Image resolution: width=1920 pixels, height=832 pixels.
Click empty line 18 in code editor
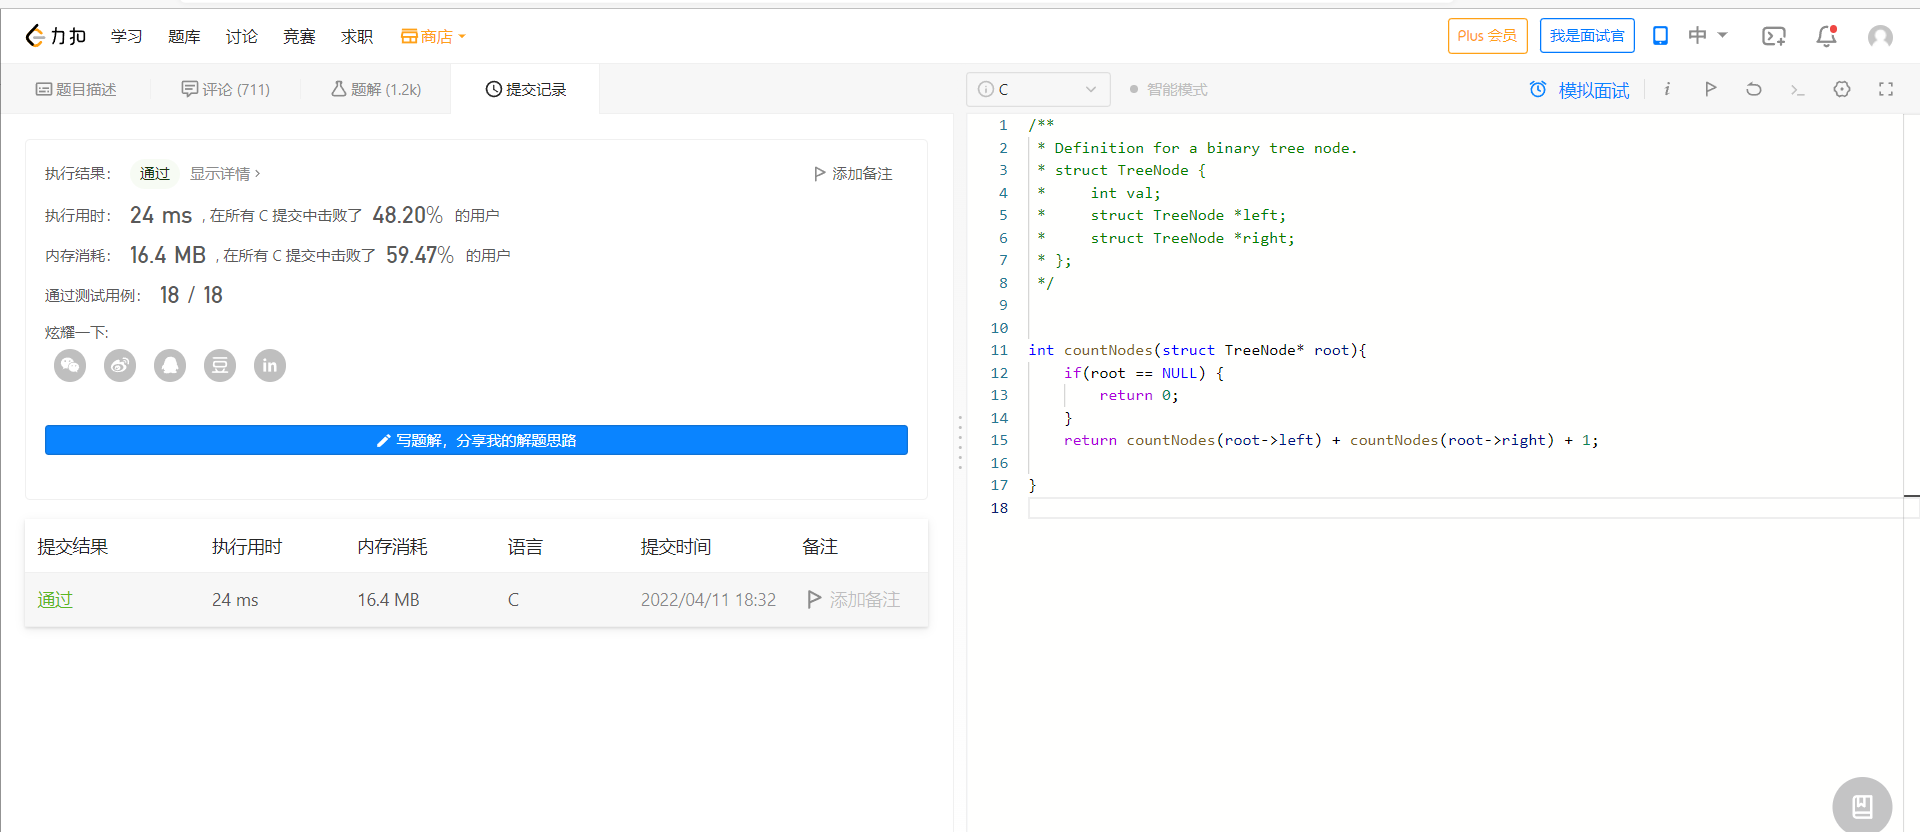coord(1400,508)
